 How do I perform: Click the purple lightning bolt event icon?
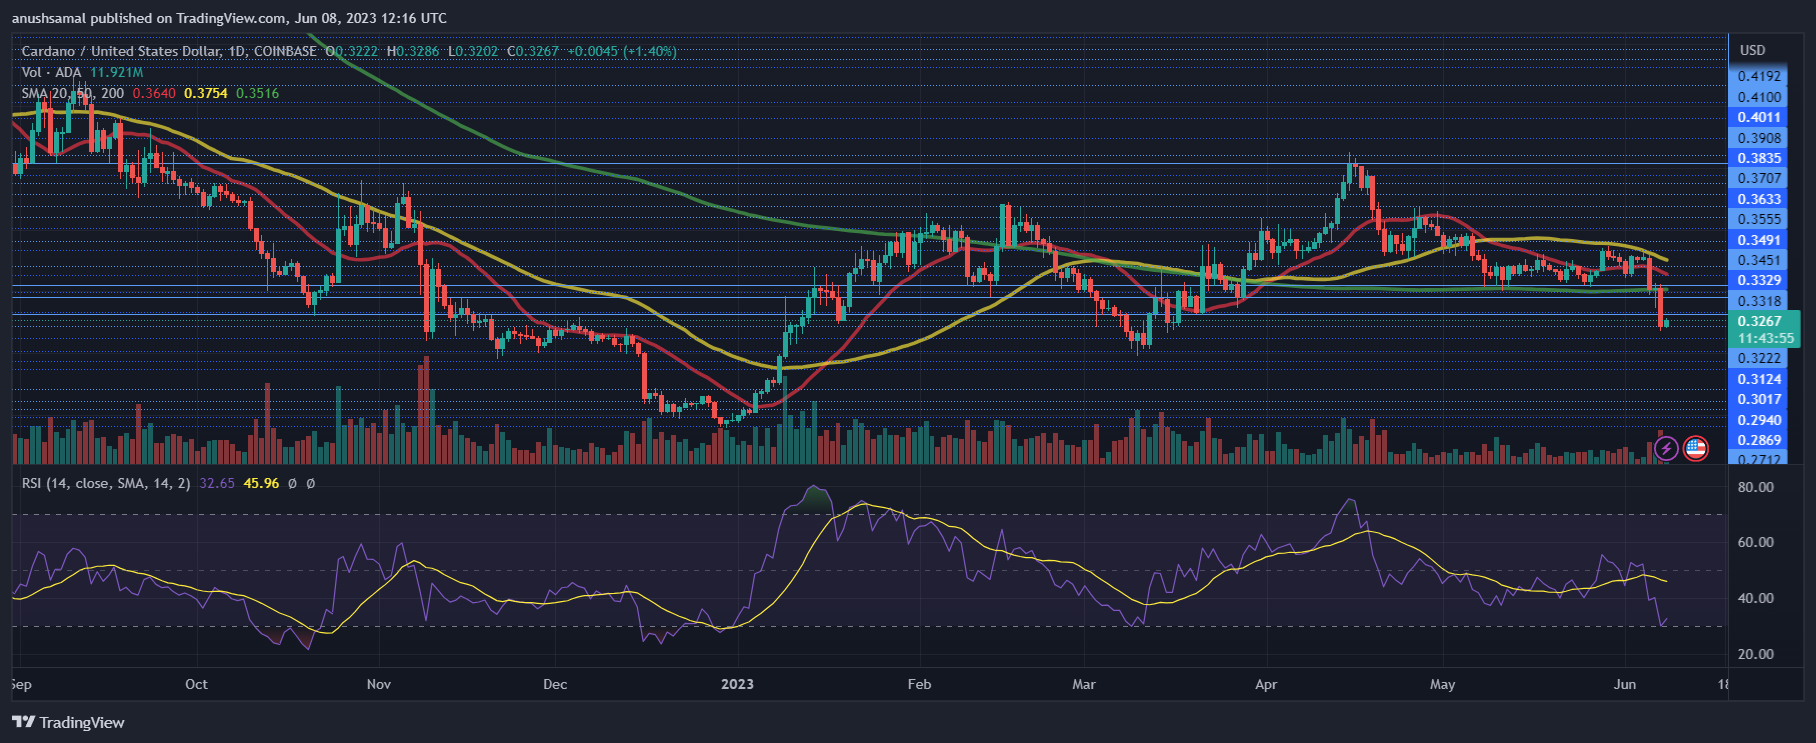click(x=1666, y=448)
